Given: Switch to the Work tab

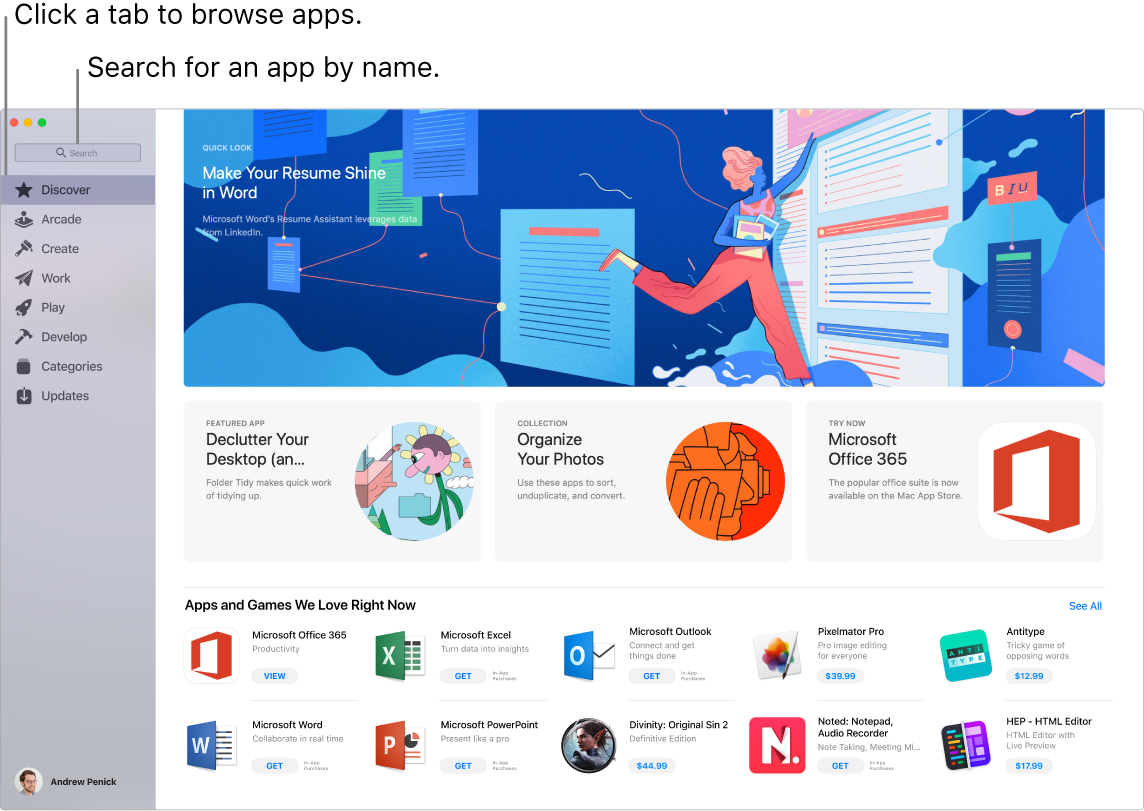Looking at the screenshot, I should [x=56, y=278].
